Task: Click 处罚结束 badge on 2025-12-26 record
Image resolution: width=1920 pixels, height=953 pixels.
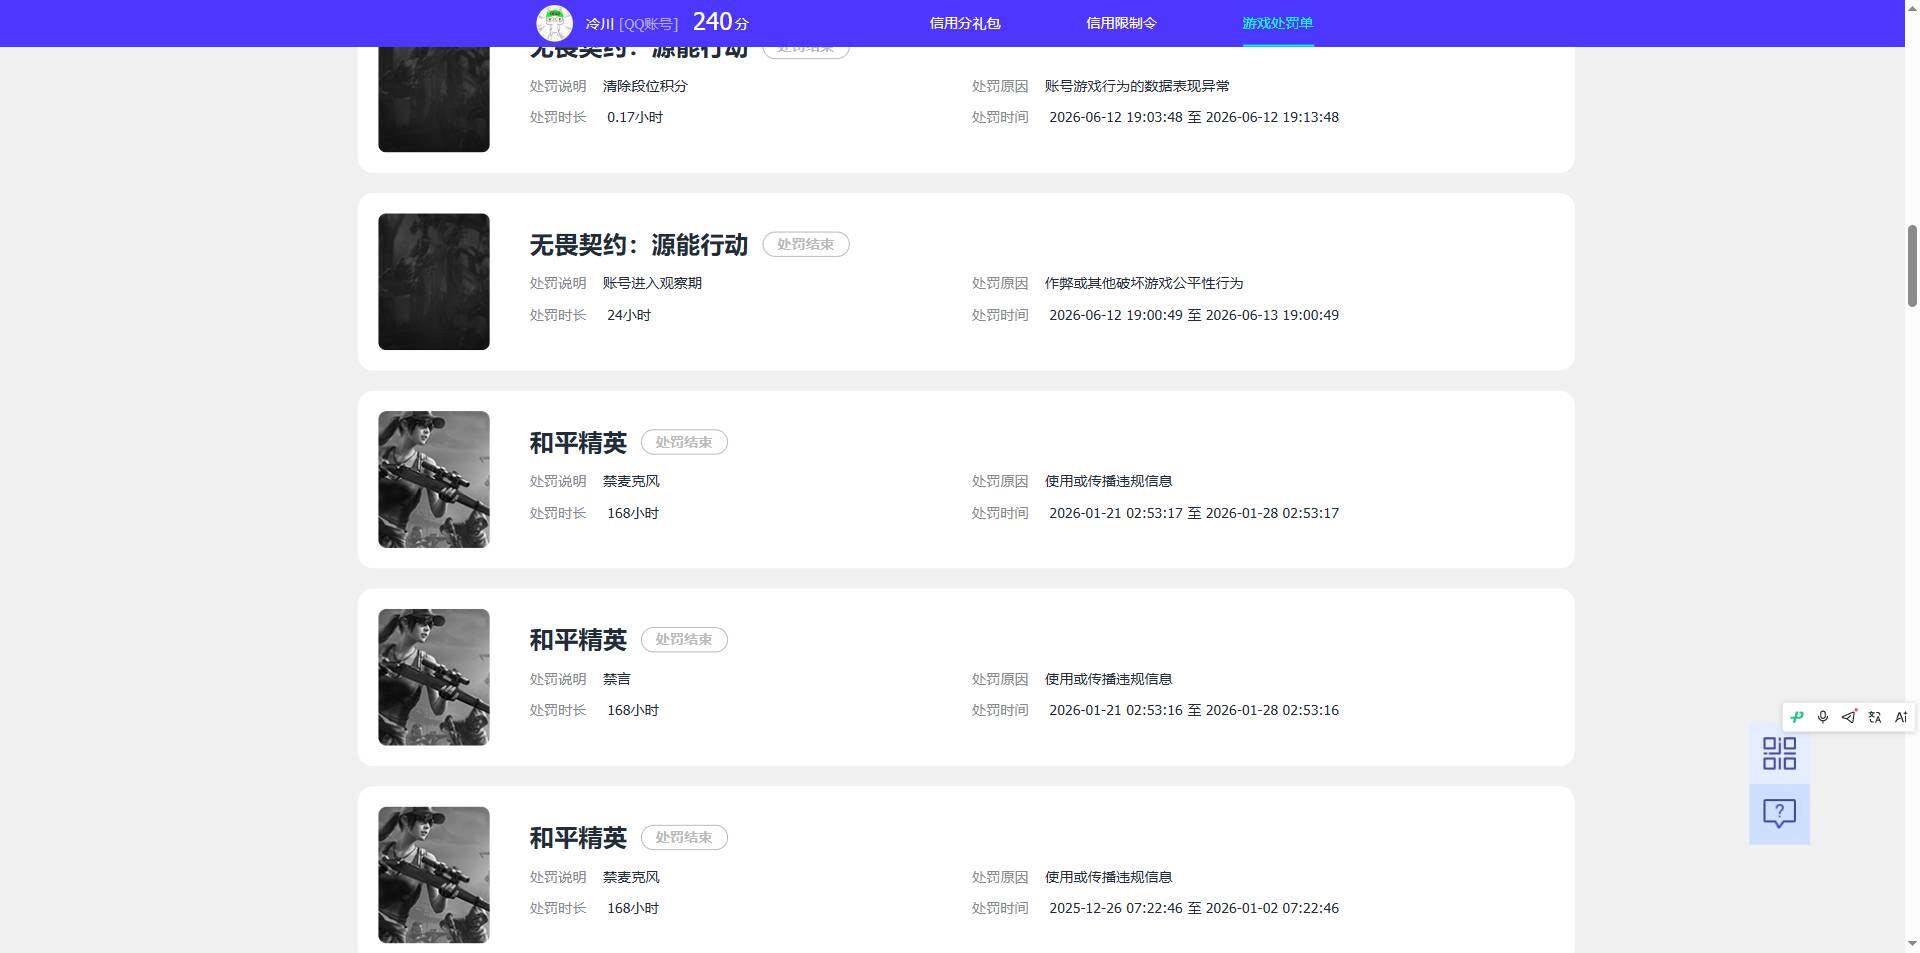Action: pos(684,837)
